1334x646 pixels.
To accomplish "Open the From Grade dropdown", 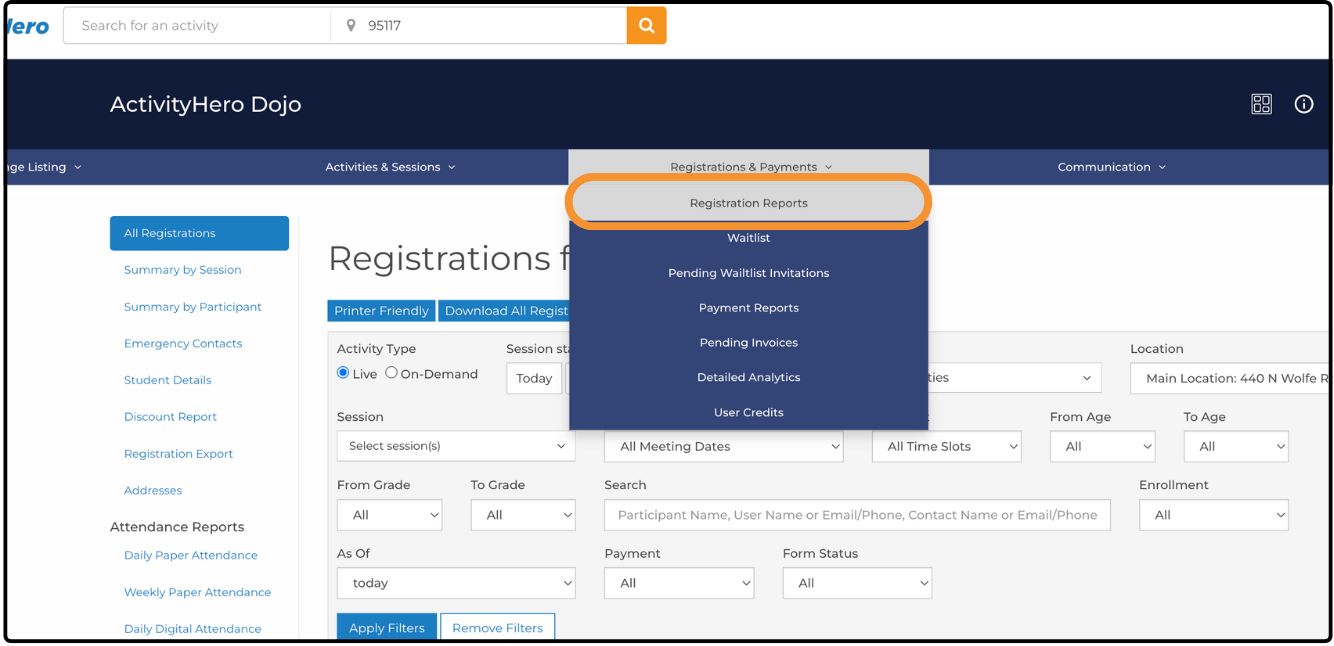I will [389, 515].
